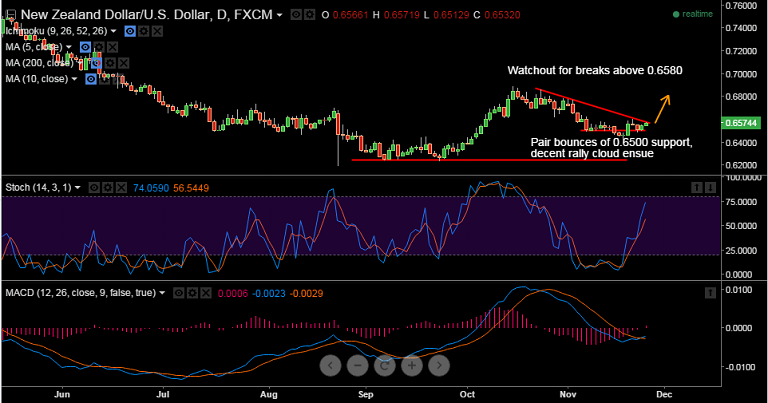
Task: Click the Stoch value 74.0590
Action: click(x=151, y=188)
